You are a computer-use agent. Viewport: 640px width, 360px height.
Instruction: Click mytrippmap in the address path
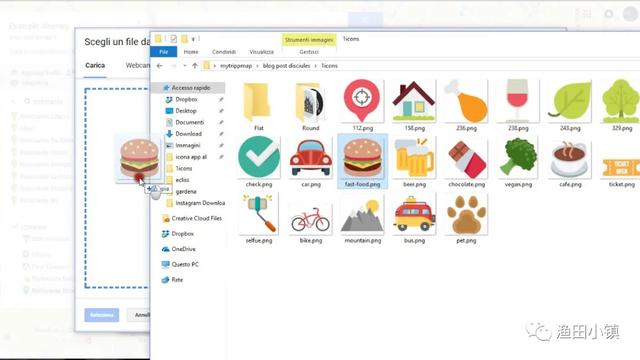[x=236, y=66]
